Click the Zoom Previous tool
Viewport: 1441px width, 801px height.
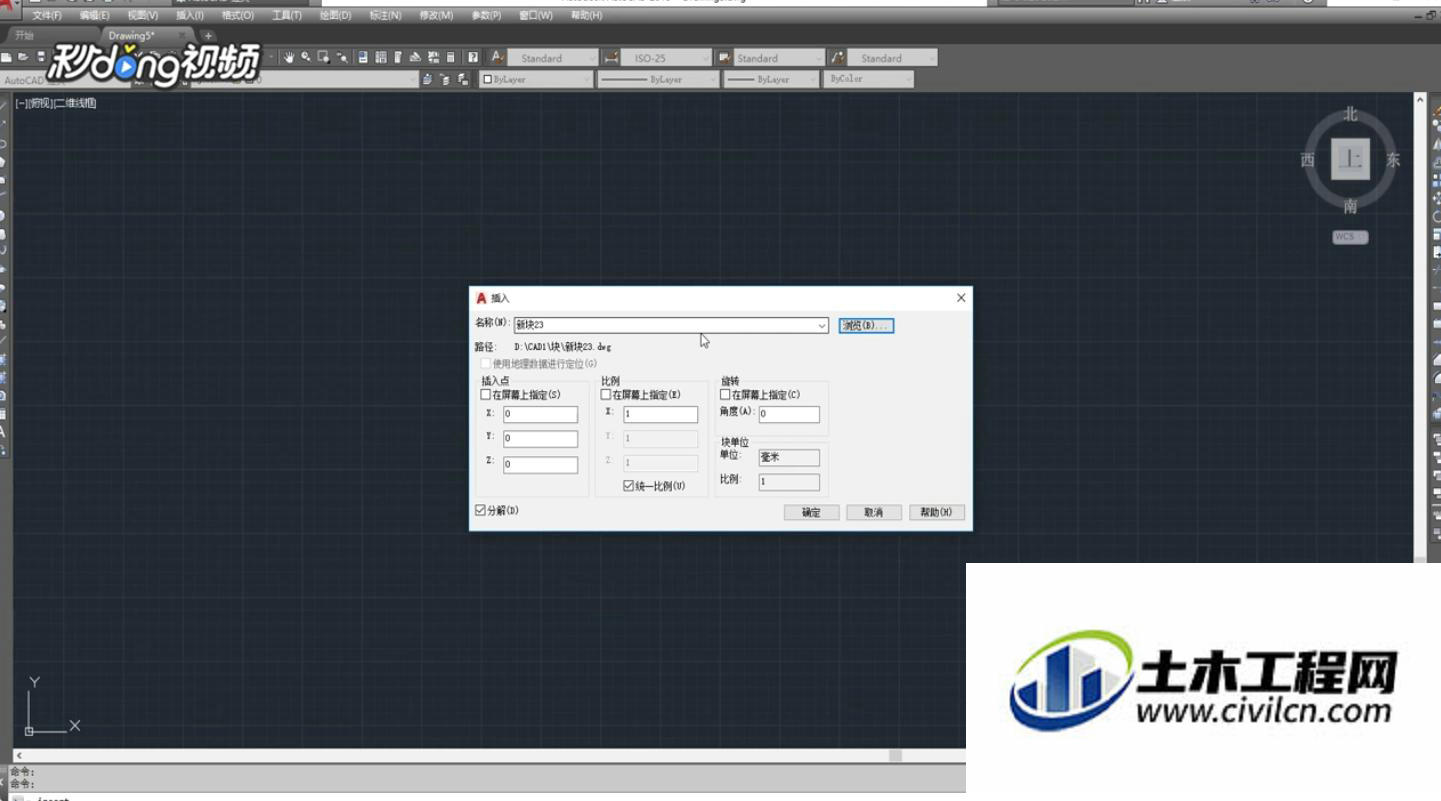point(342,57)
